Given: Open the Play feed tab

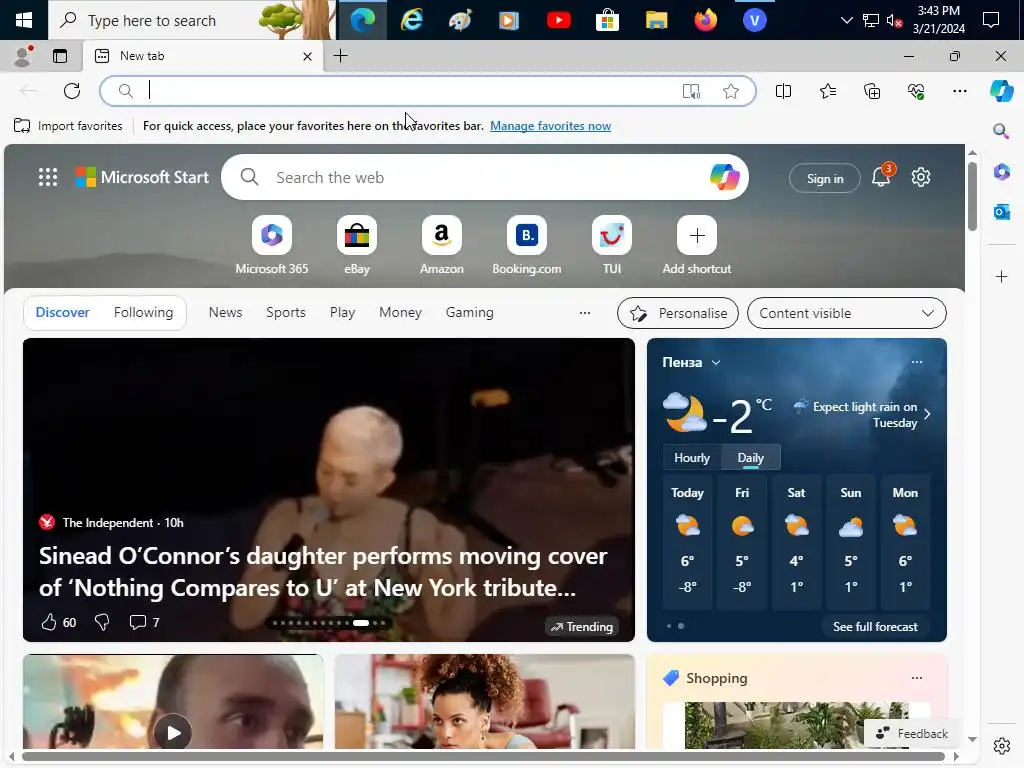Looking at the screenshot, I should 342,312.
